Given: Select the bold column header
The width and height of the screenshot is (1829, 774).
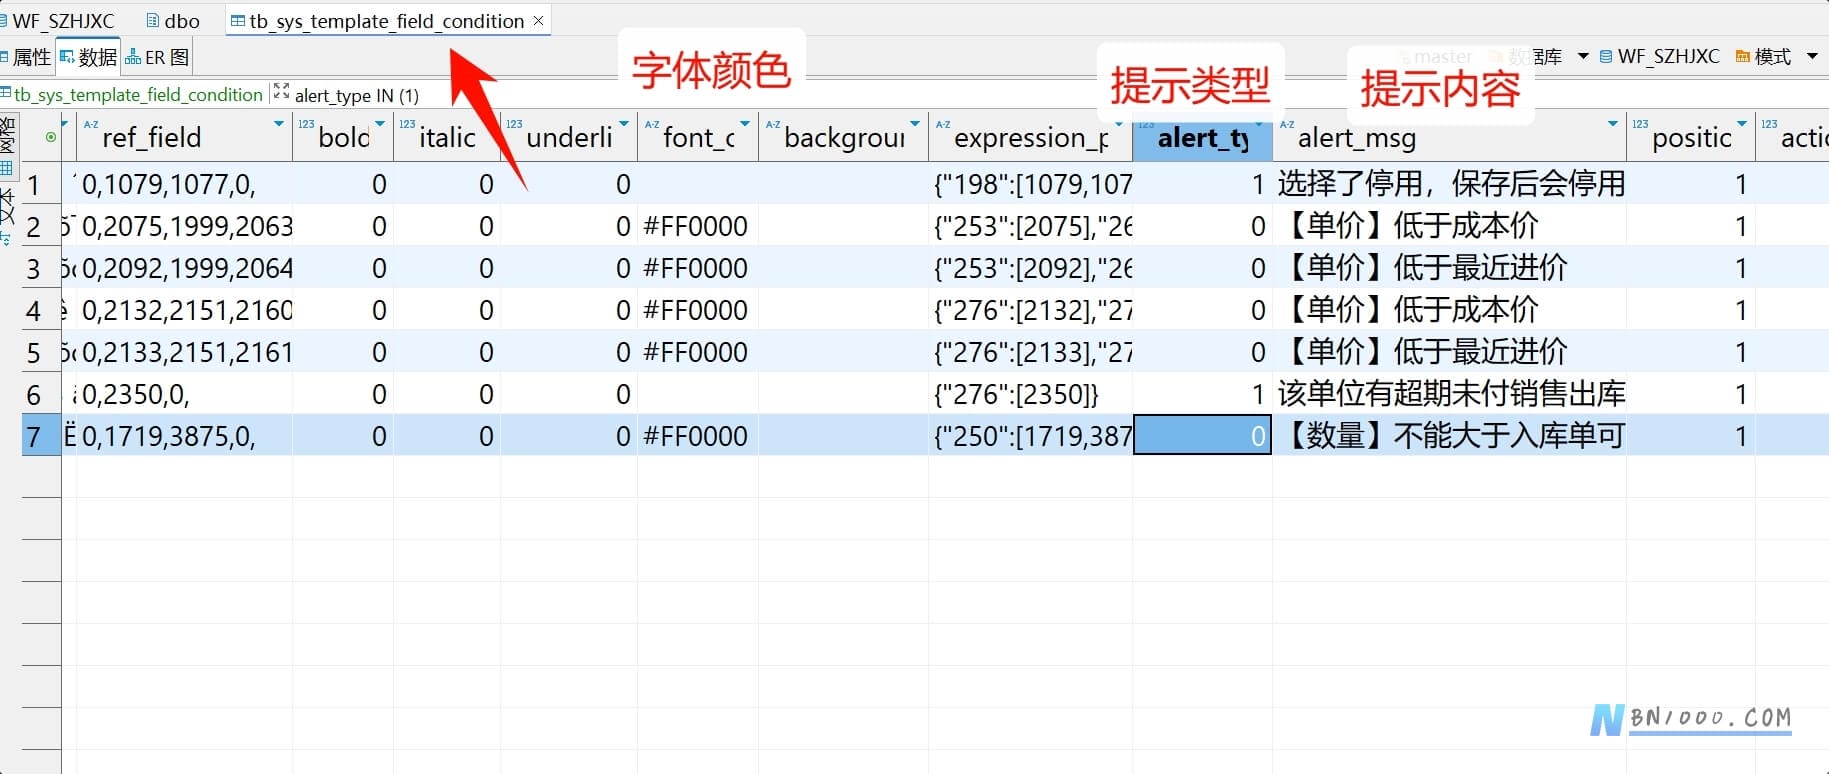Looking at the screenshot, I should tap(344, 138).
